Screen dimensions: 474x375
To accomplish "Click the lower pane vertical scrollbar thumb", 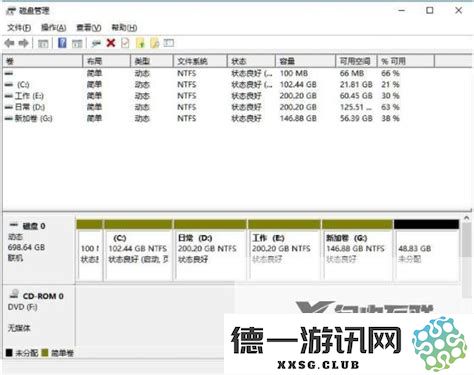I will 467,240.
